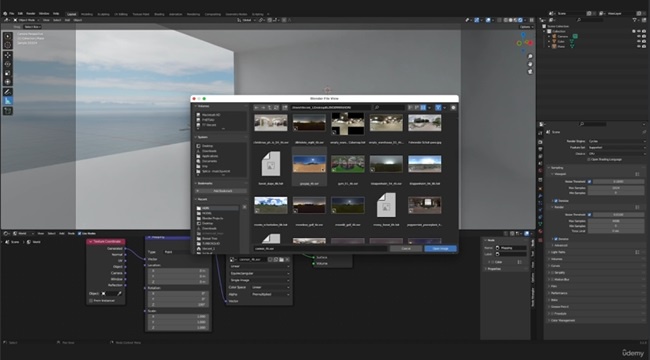
Task: Switch to the Shading workspace tab
Action: pos(159,14)
